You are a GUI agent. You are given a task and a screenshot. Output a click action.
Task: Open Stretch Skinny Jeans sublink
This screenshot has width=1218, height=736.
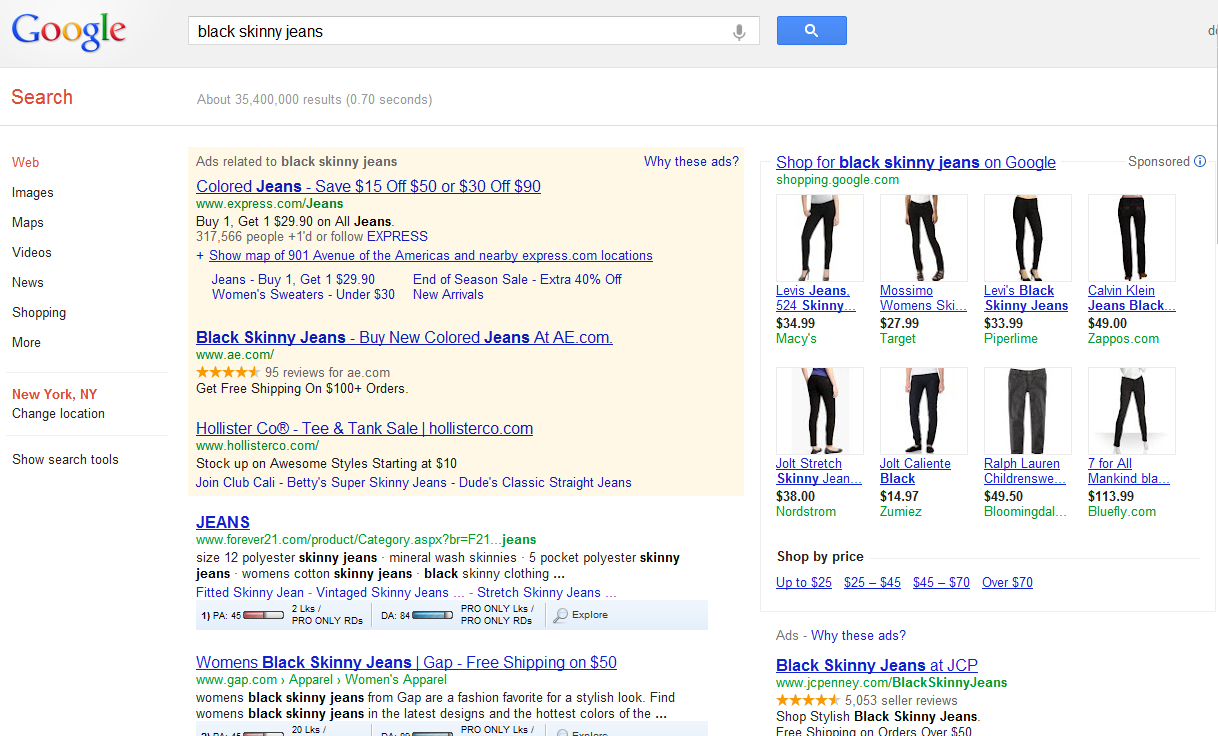tap(546, 592)
